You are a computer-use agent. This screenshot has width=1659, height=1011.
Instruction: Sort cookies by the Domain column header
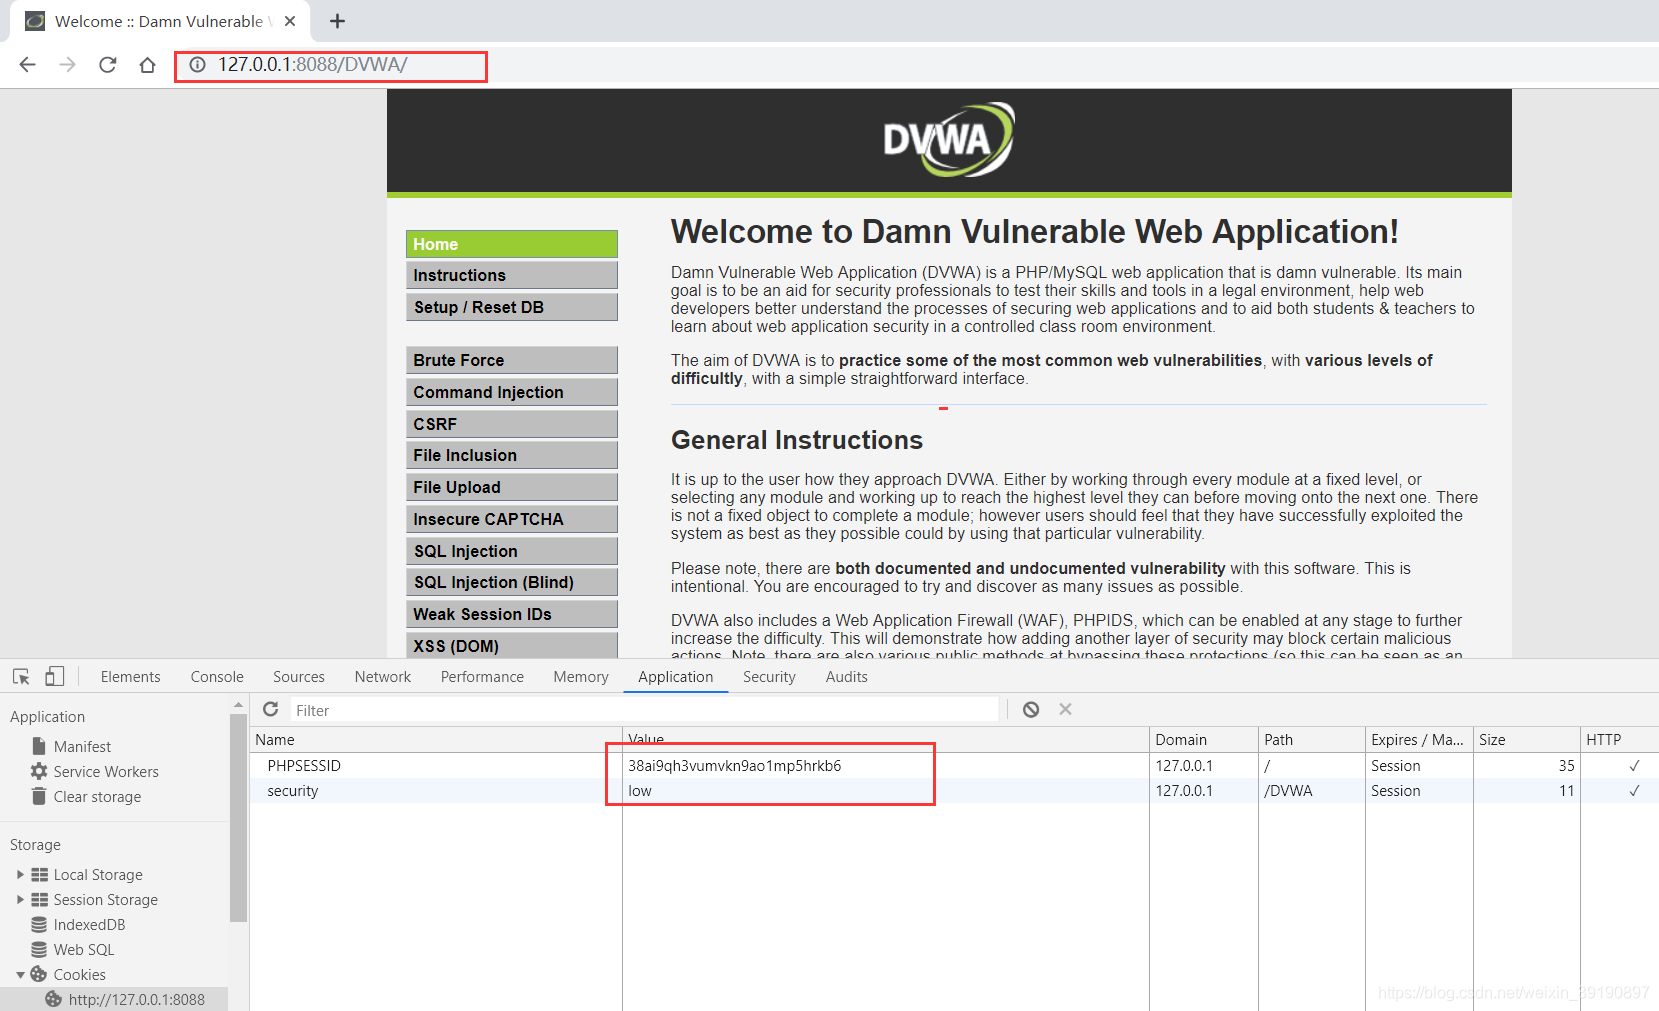pyautogui.click(x=1204, y=740)
